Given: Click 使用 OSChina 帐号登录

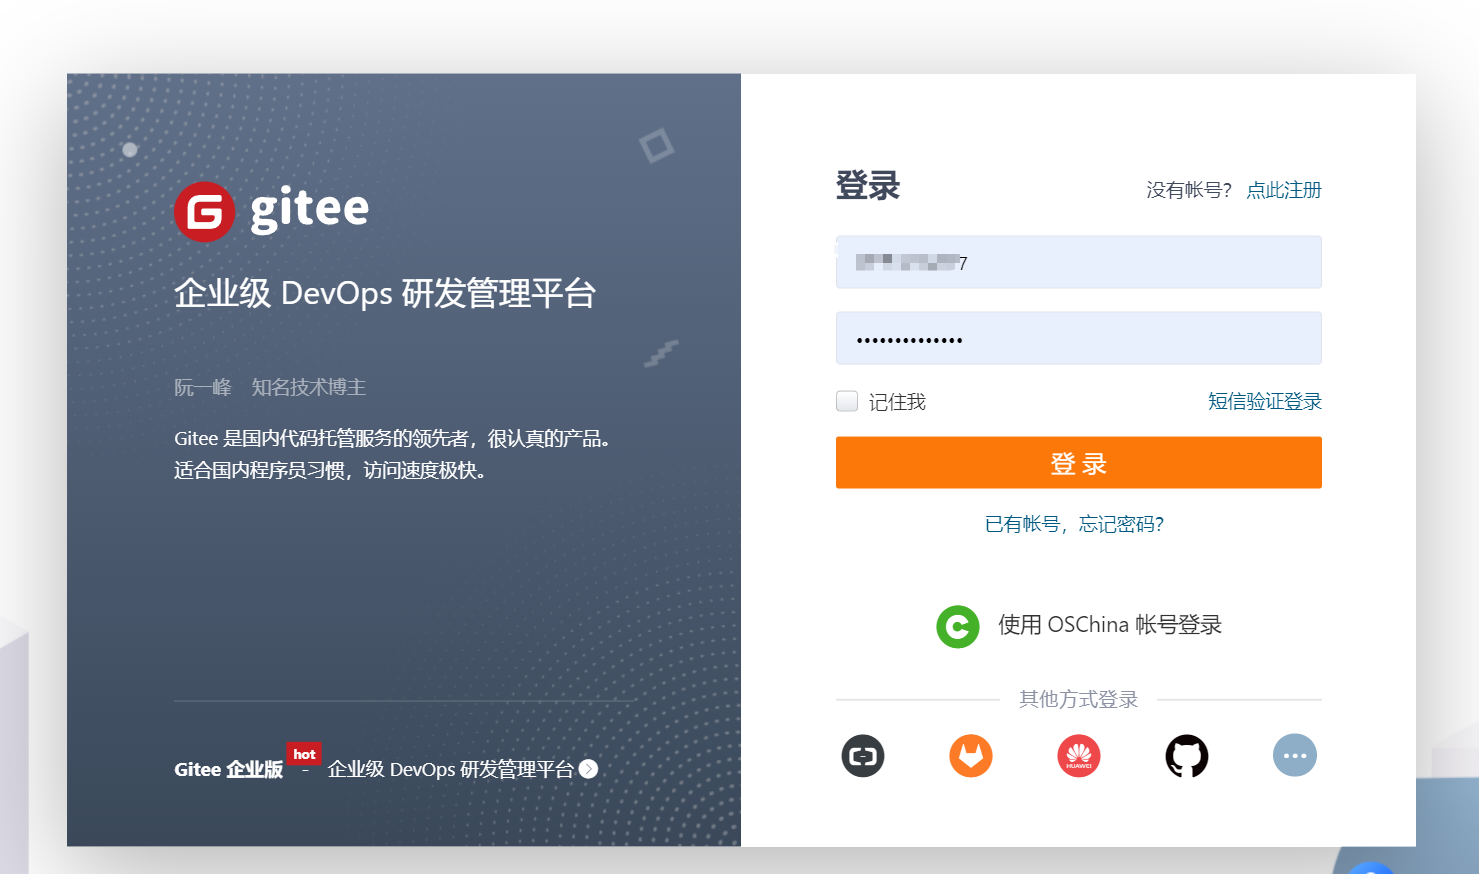Looking at the screenshot, I should [x=1110, y=625].
